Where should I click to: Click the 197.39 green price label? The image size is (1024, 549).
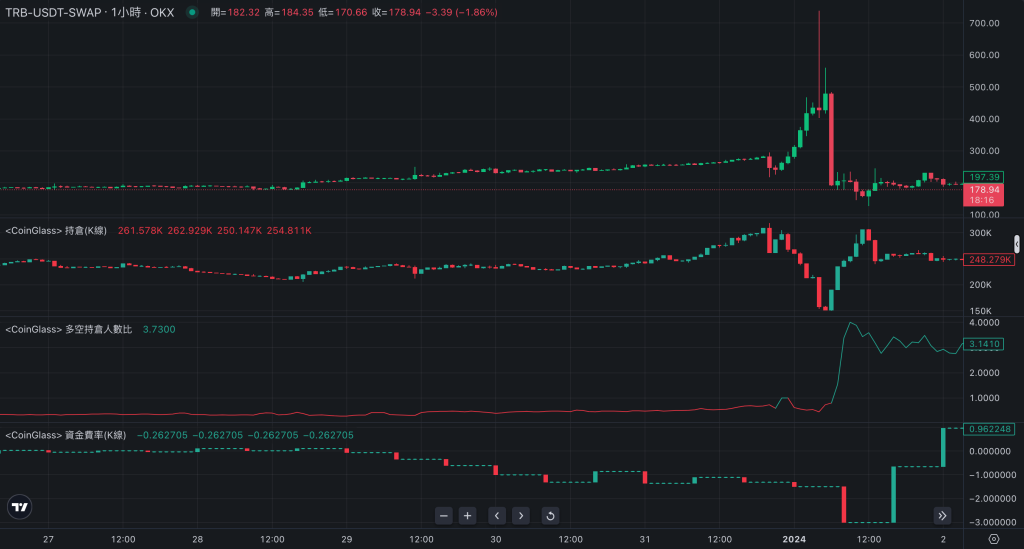point(983,177)
